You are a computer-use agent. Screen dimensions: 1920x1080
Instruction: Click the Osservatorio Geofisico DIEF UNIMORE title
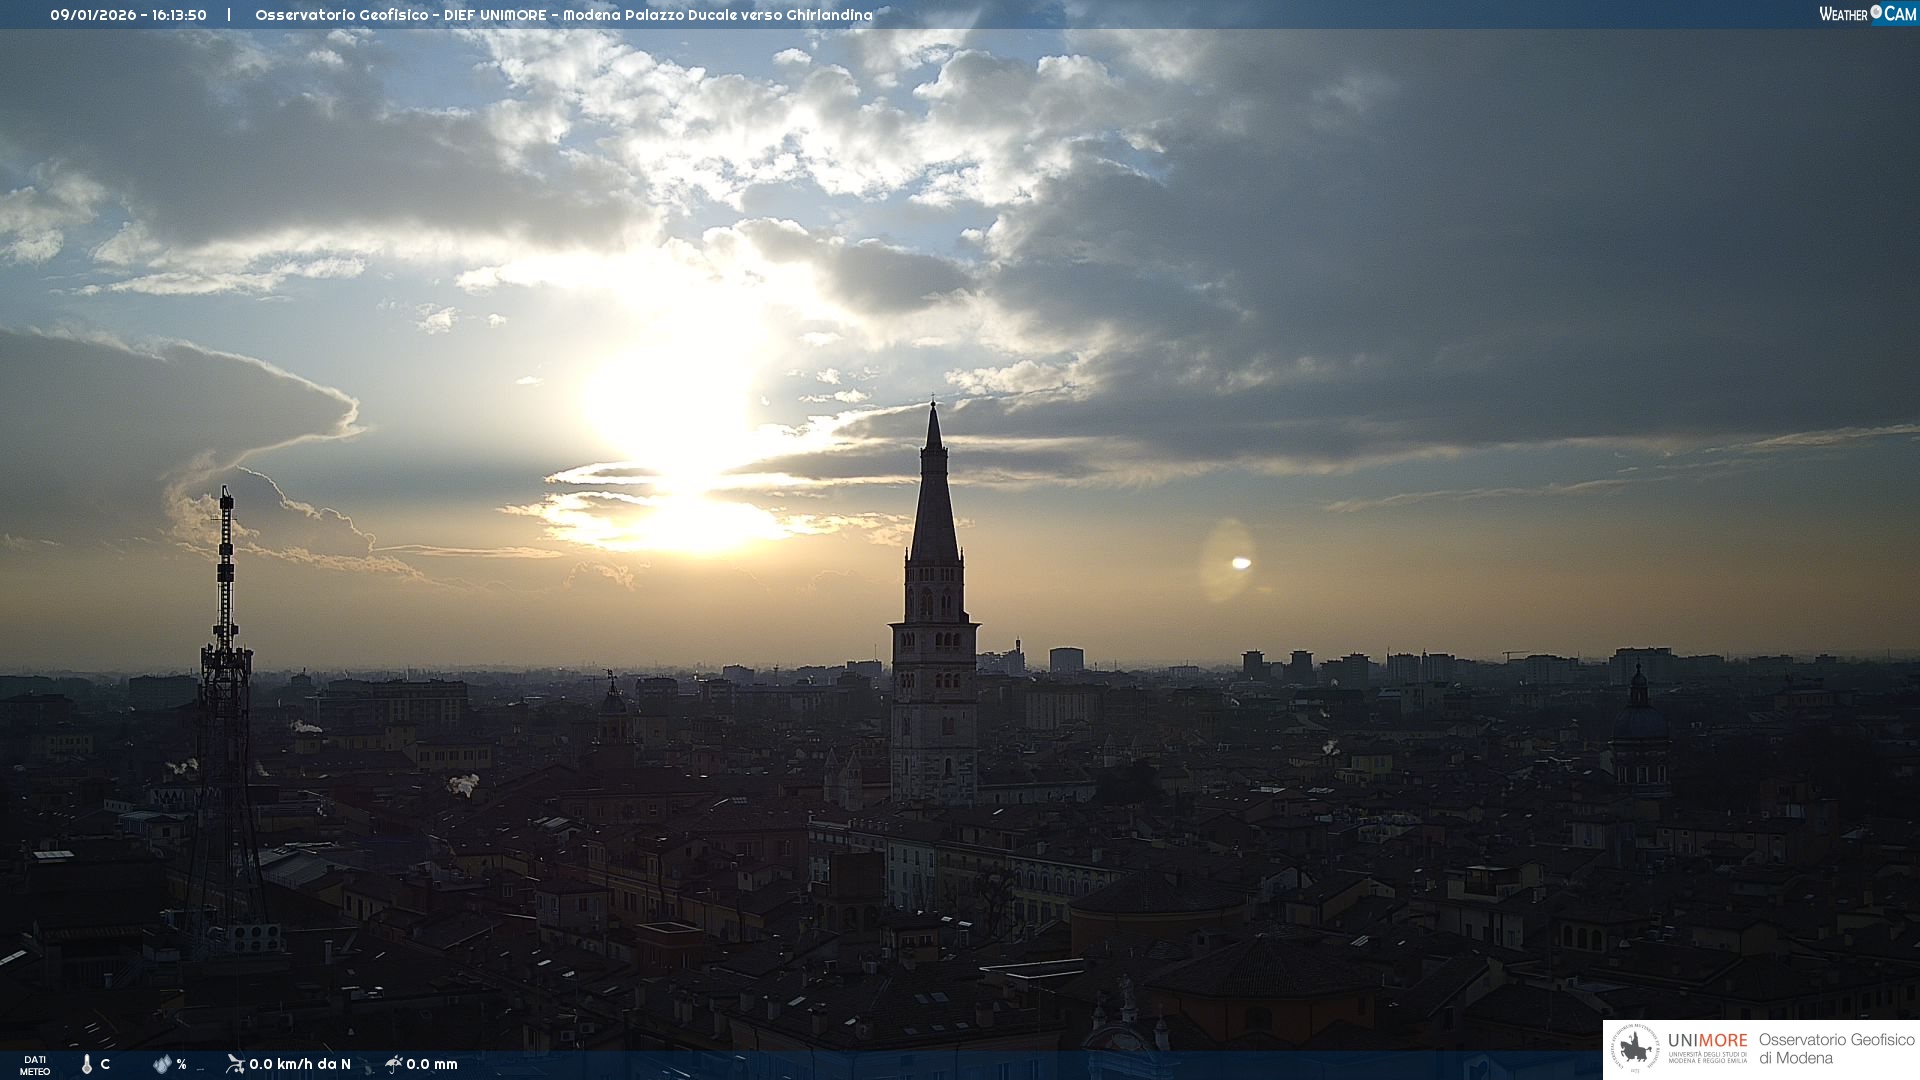563,15
